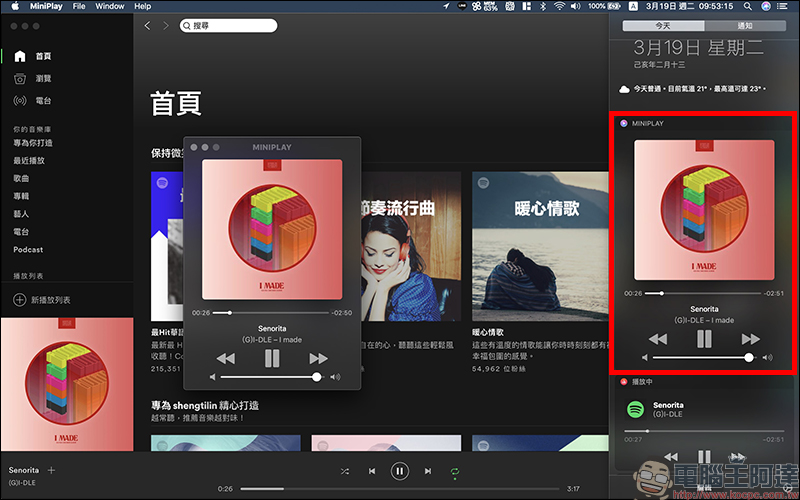Go forward with Spotify right arrow
The height and width of the screenshot is (500, 800).
pos(166,26)
